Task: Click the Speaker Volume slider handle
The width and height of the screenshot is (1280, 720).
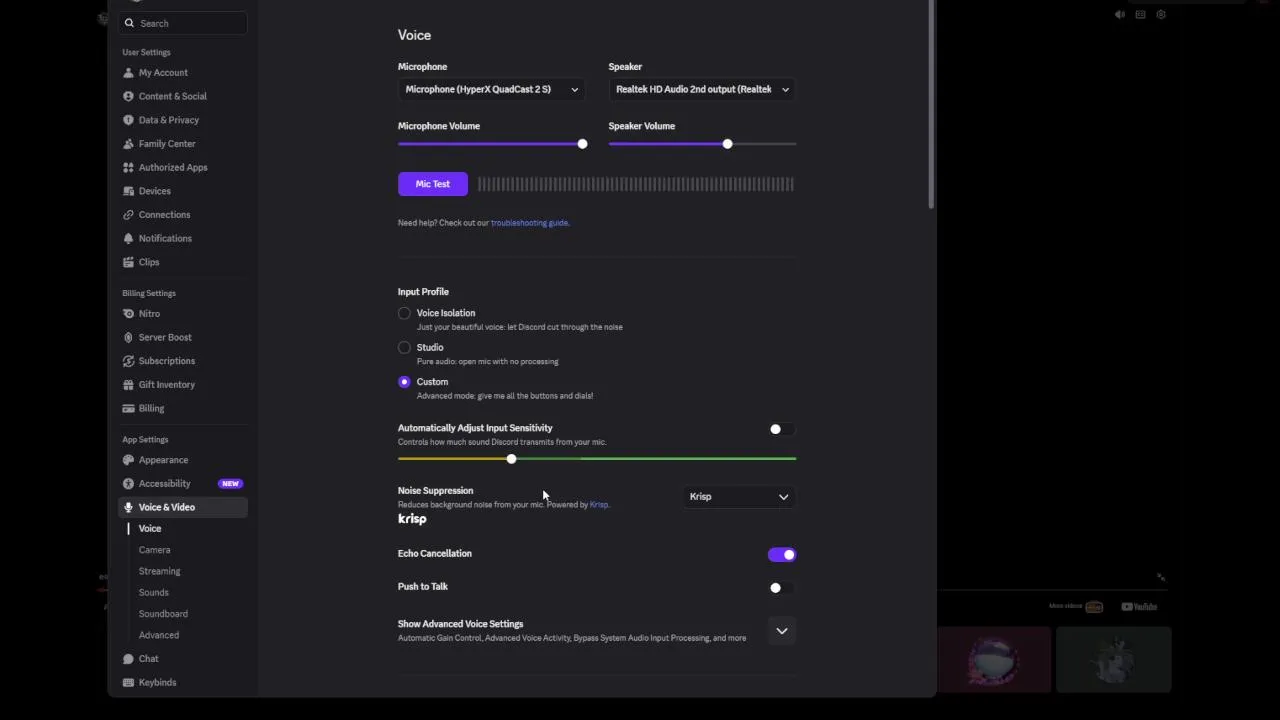Action: click(x=727, y=144)
